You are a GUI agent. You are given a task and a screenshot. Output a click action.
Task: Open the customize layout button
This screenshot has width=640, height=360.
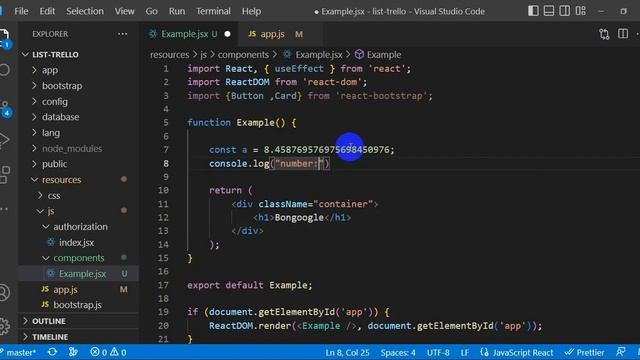point(581,11)
